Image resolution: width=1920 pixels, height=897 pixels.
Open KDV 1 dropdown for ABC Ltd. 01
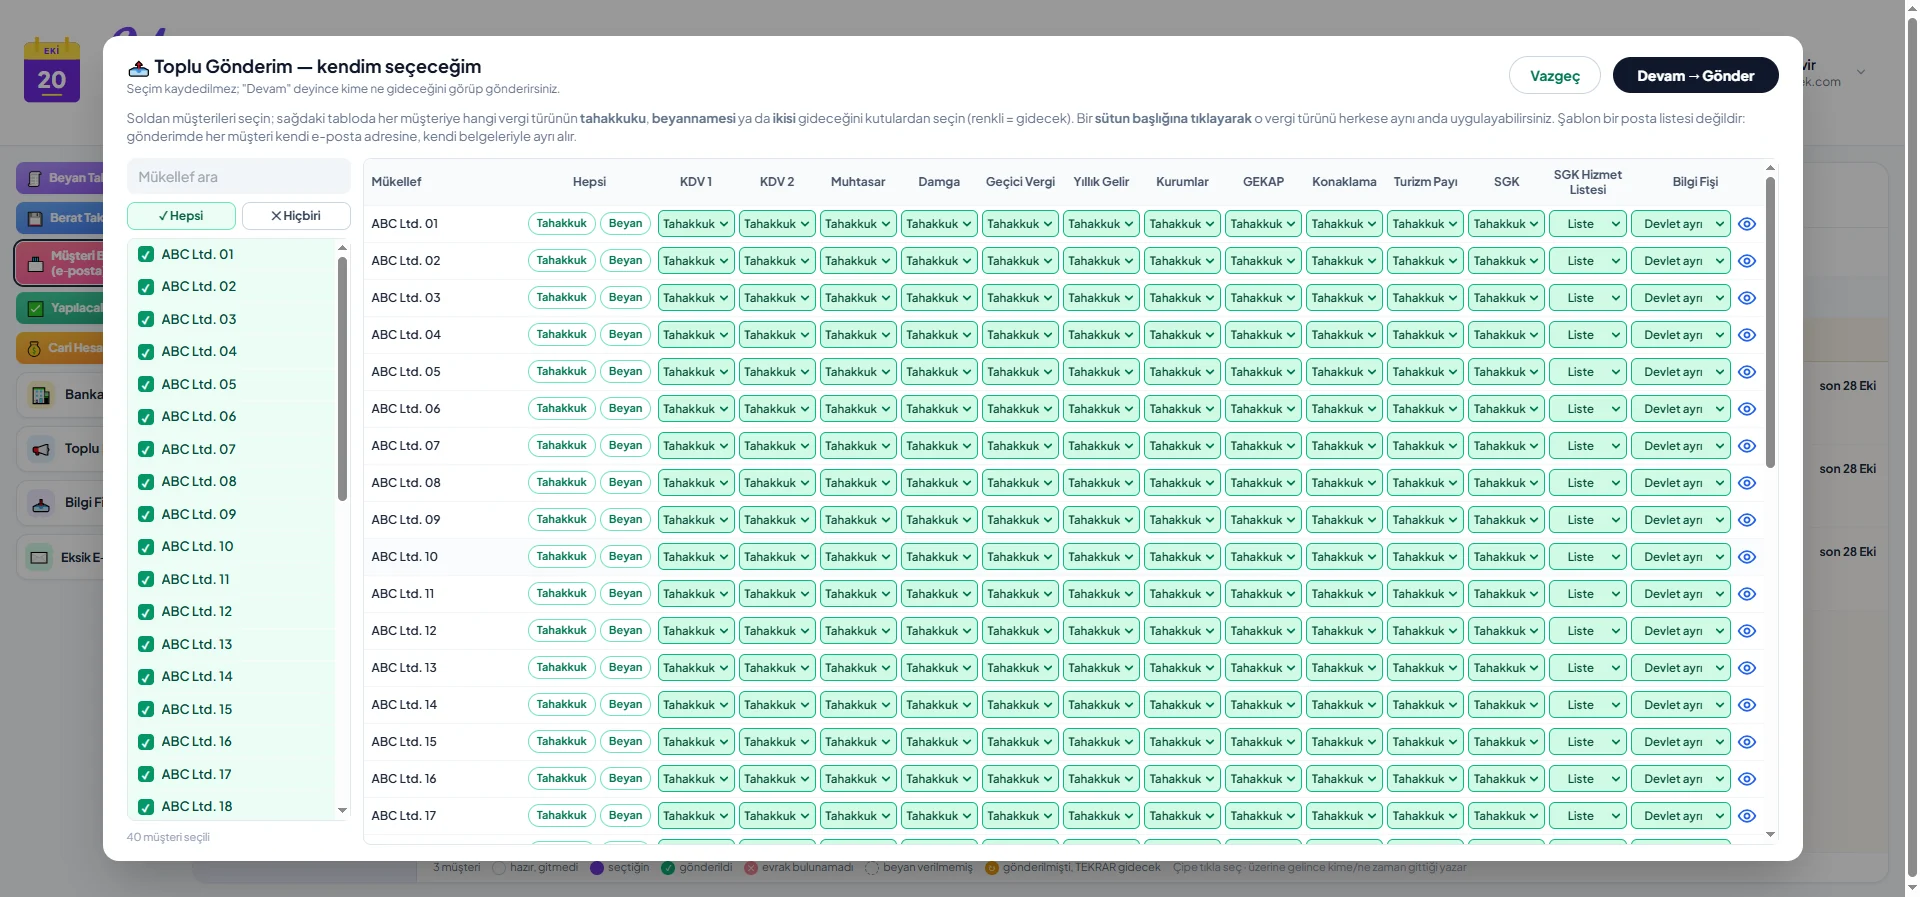click(x=696, y=224)
